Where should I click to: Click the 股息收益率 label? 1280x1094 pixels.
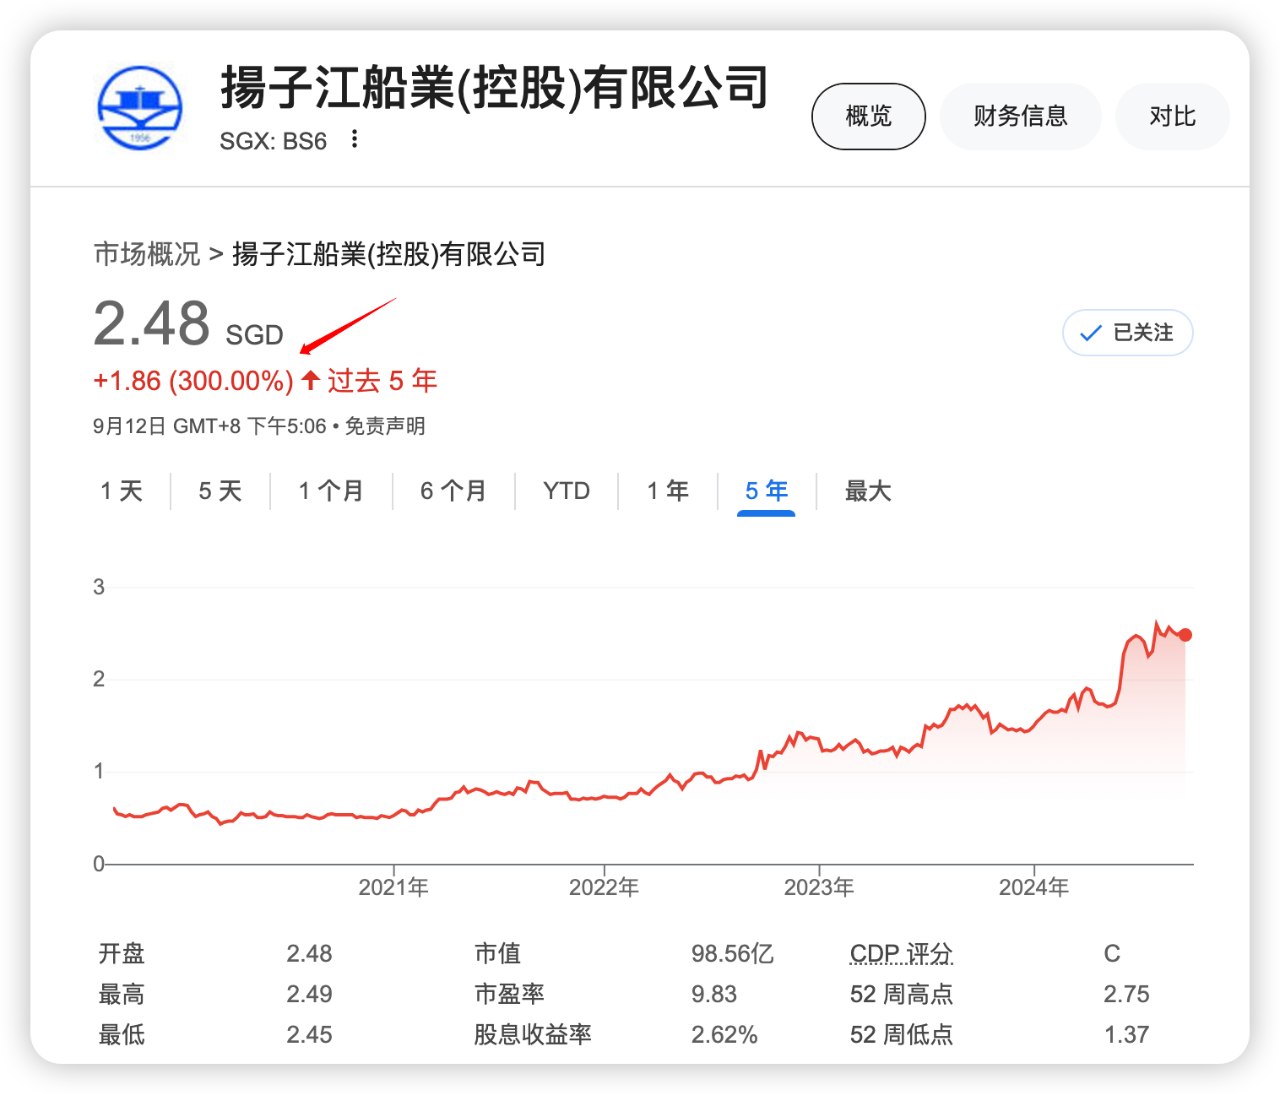533,1035
